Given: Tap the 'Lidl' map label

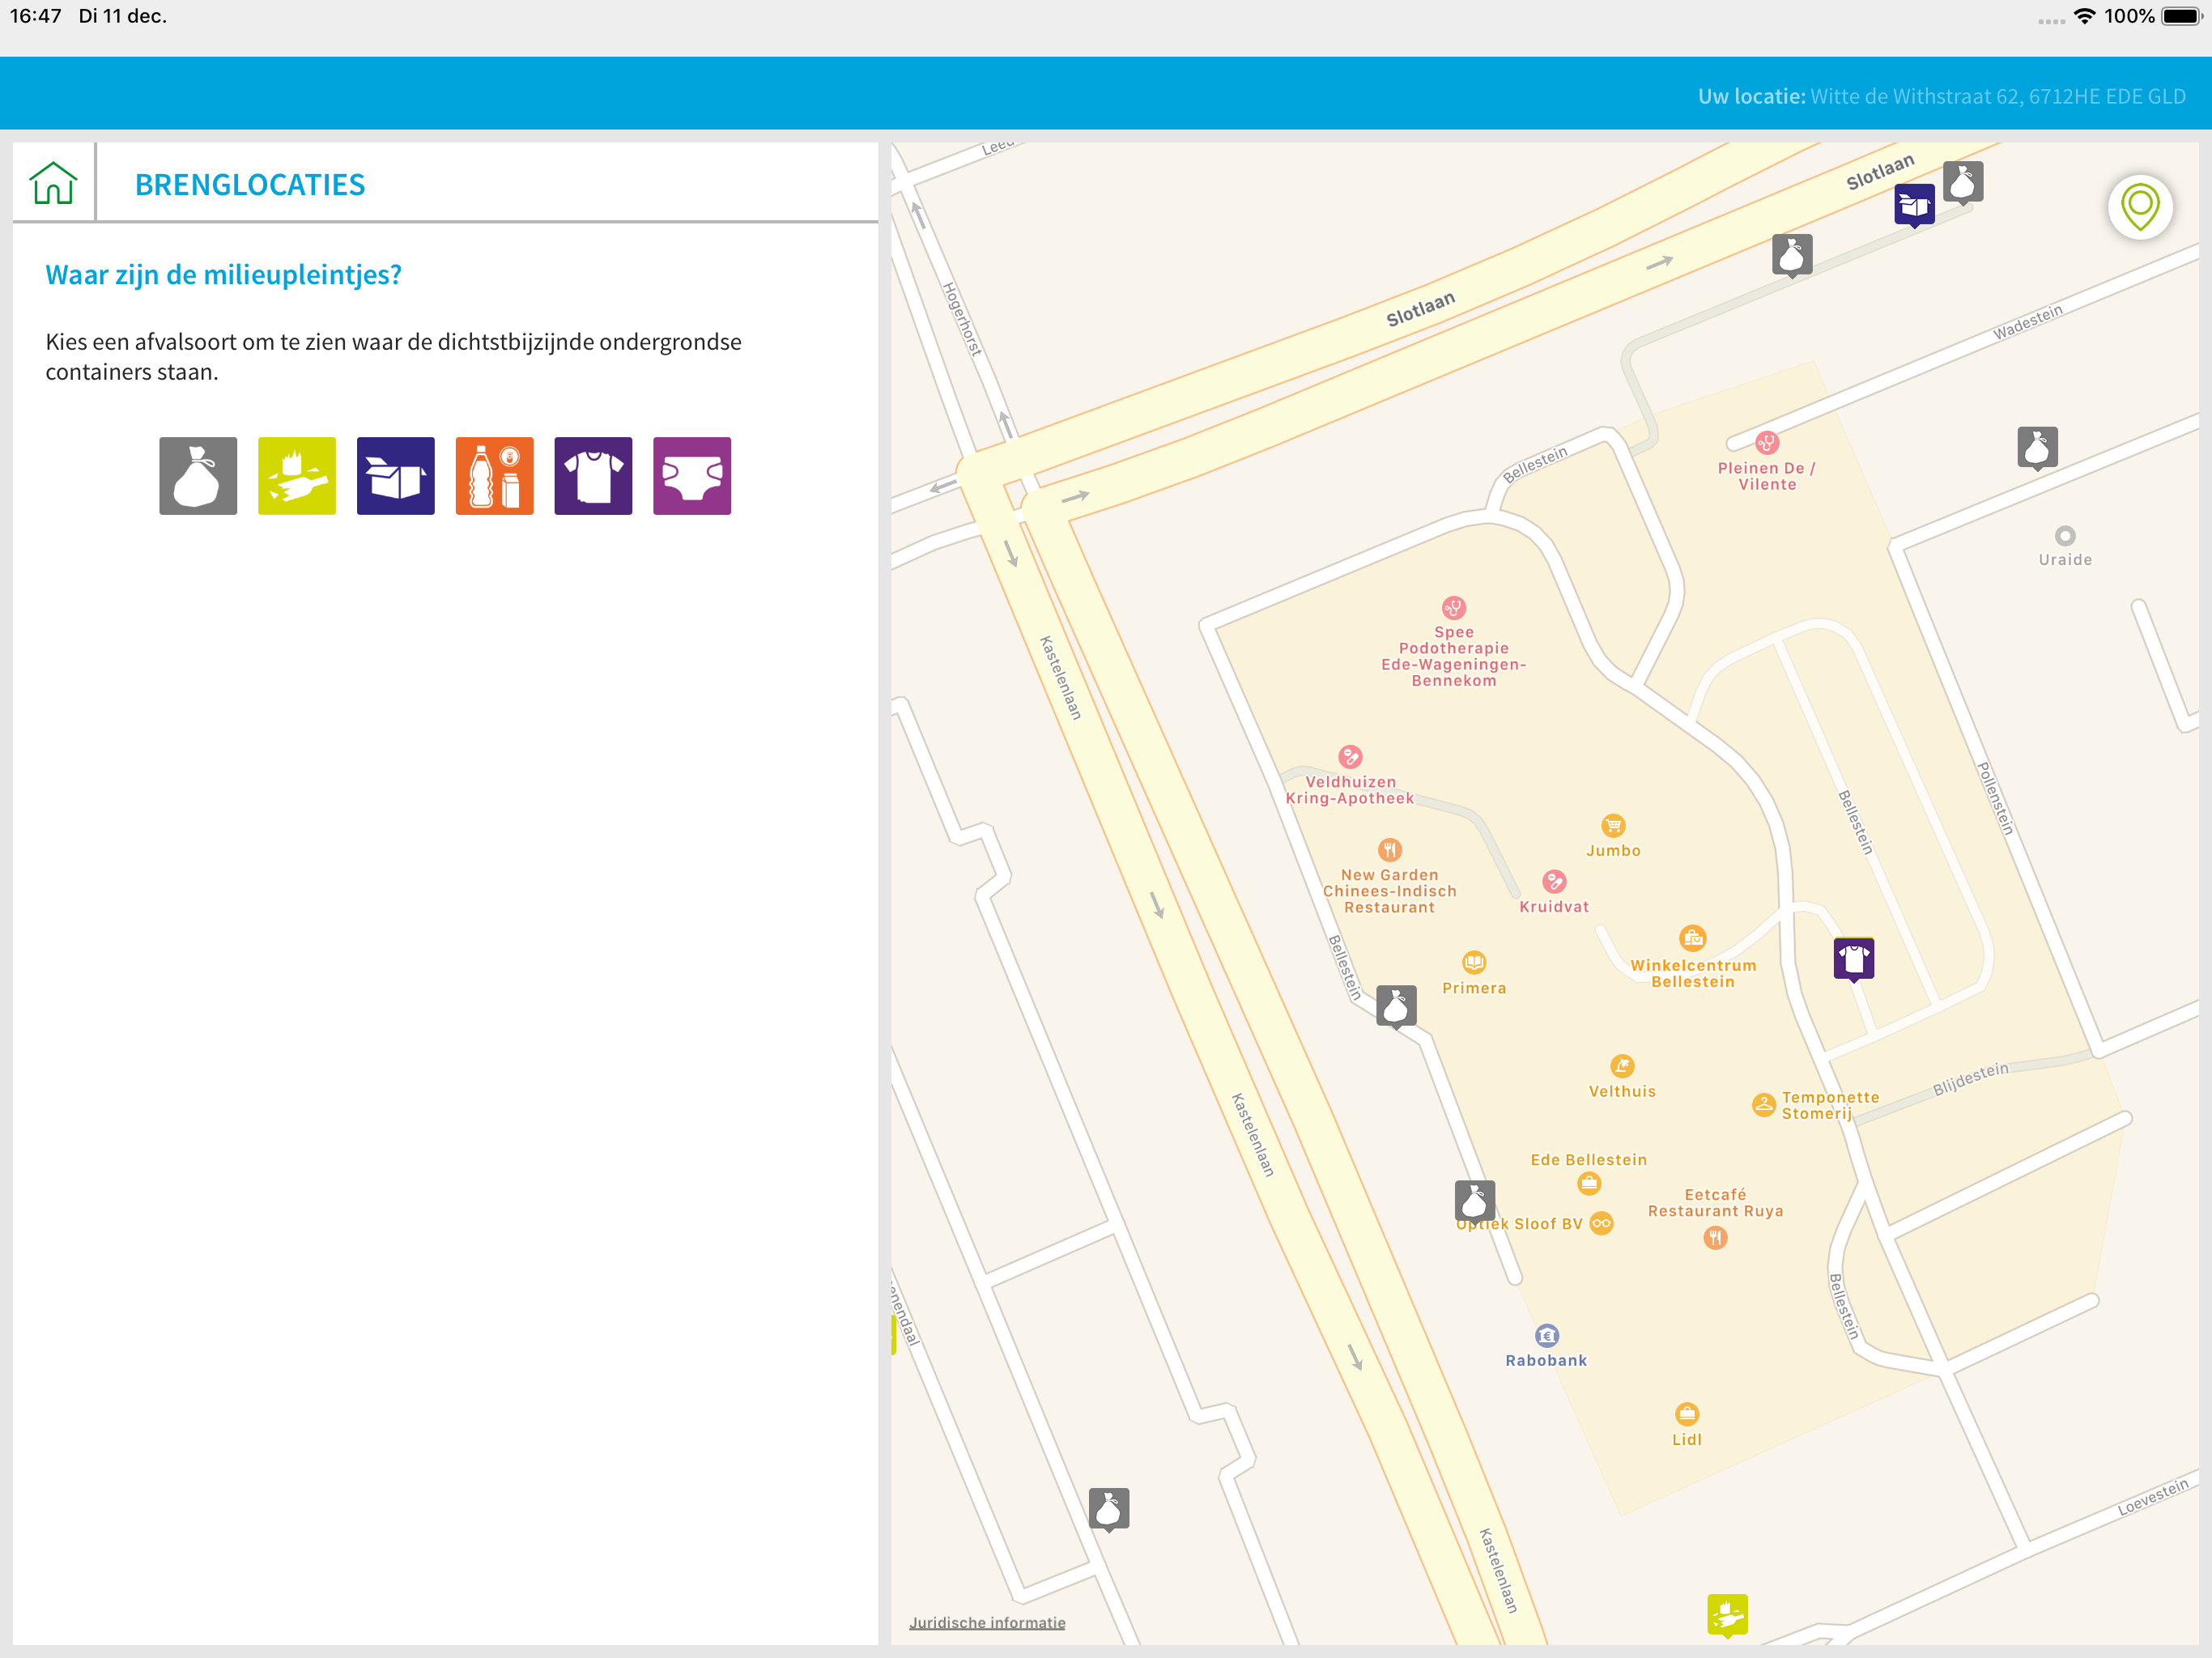Looking at the screenshot, I should coord(1687,1440).
